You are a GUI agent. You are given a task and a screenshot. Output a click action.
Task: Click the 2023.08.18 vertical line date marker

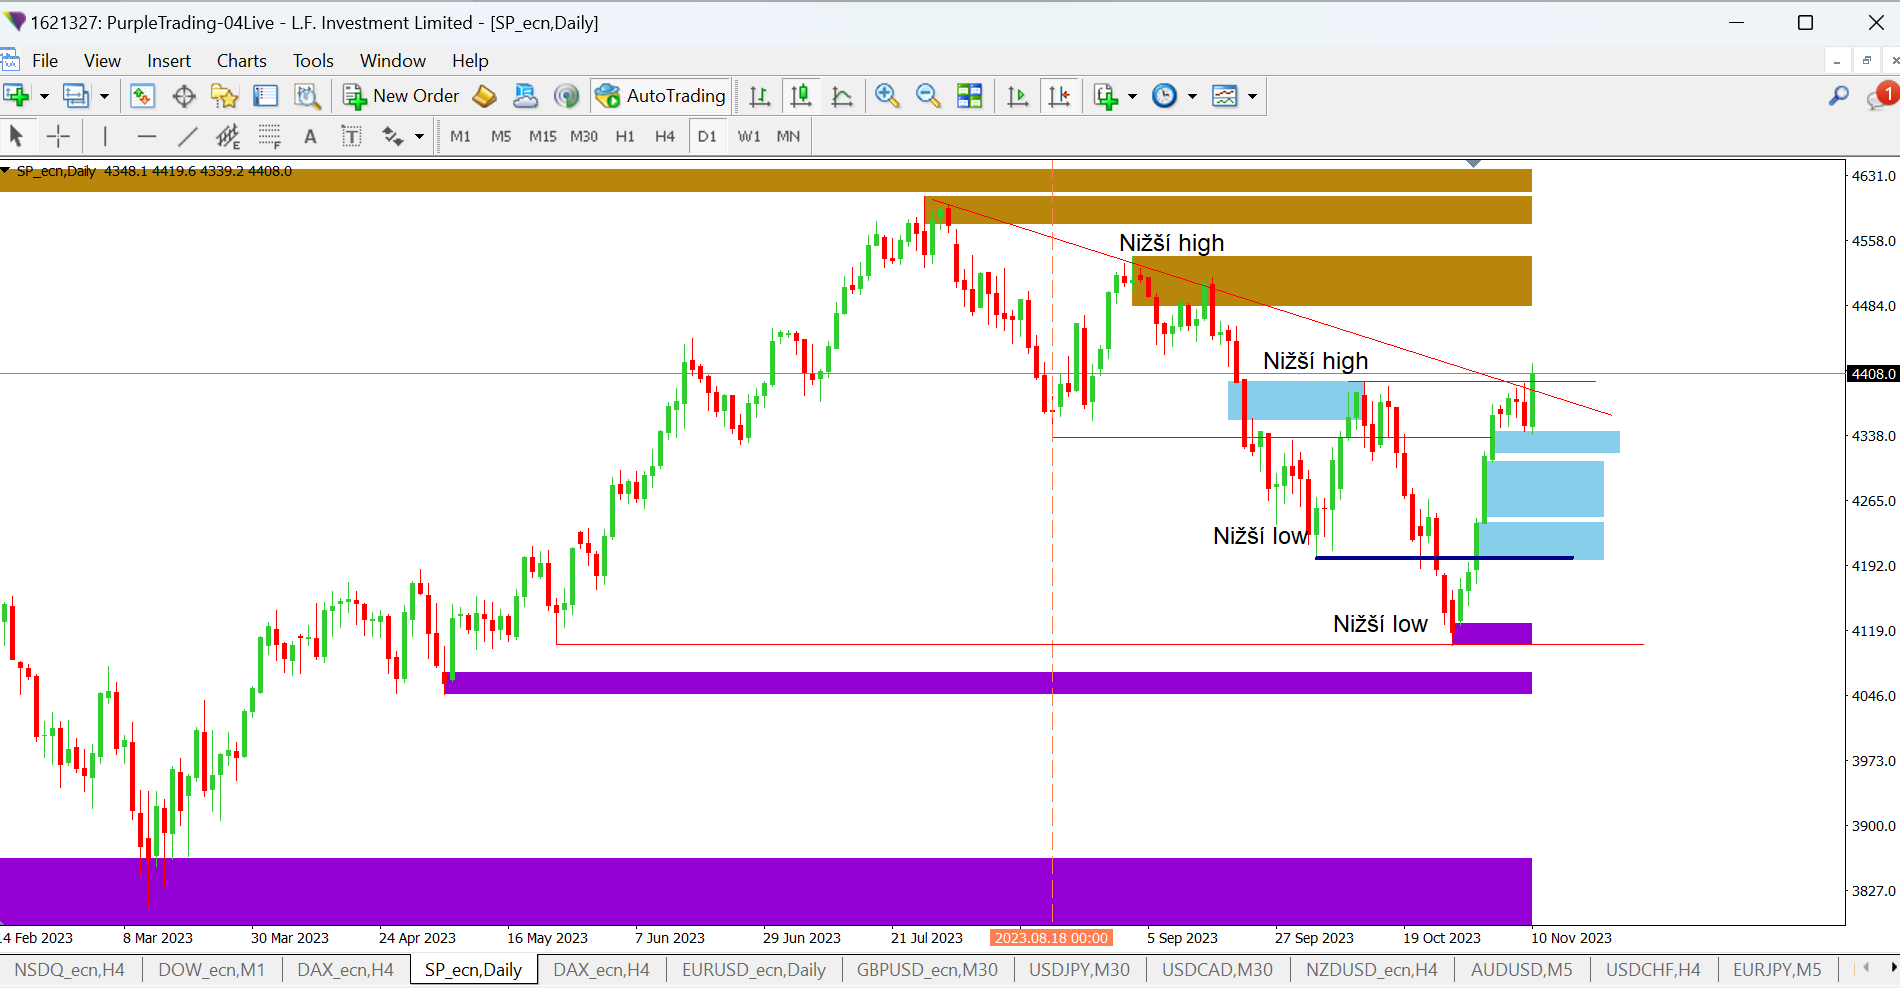1051,938
